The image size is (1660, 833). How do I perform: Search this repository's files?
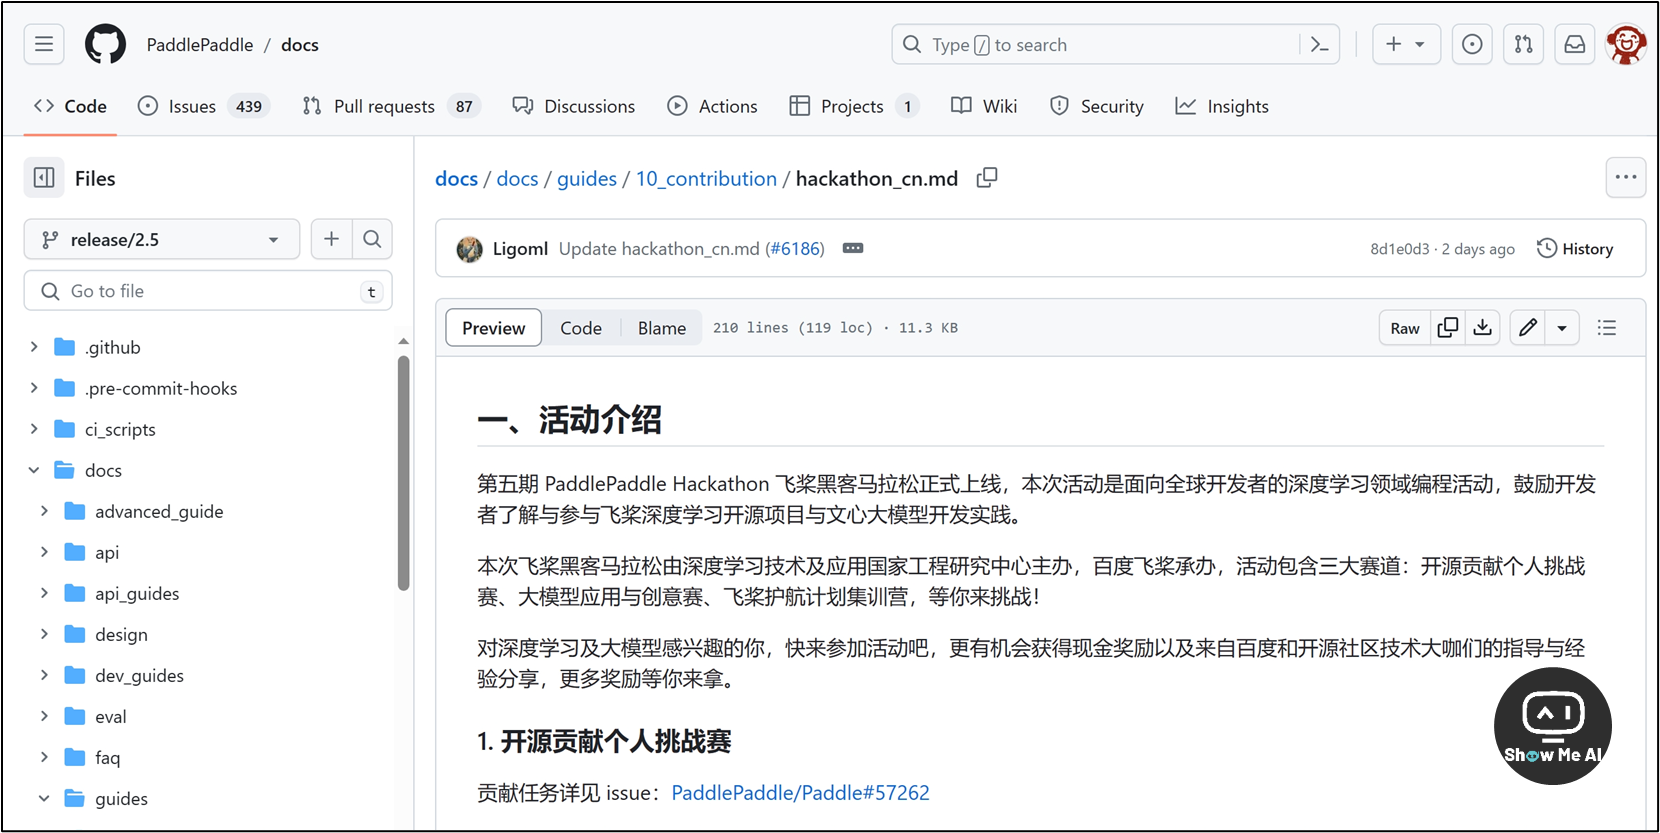[x=372, y=239]
